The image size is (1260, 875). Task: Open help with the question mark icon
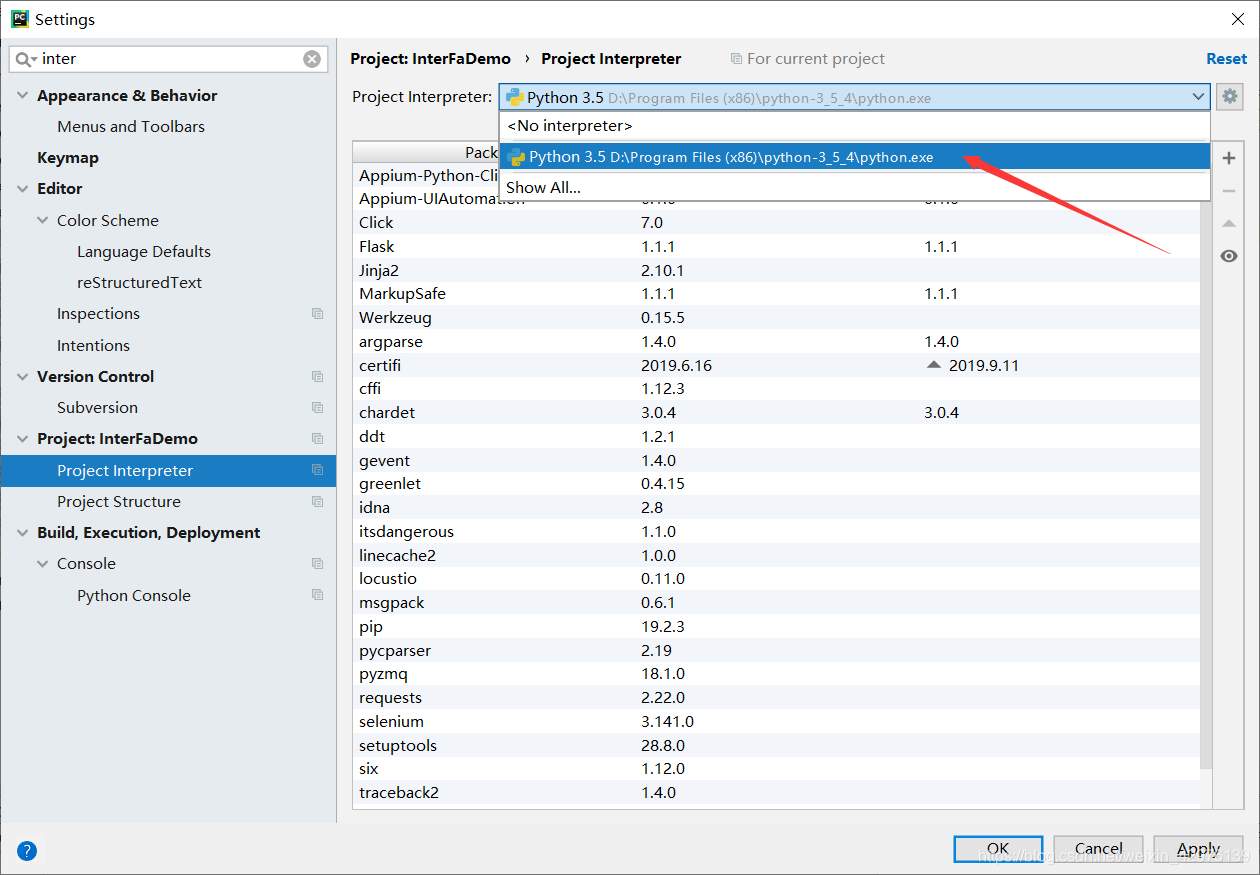point(27,851)
